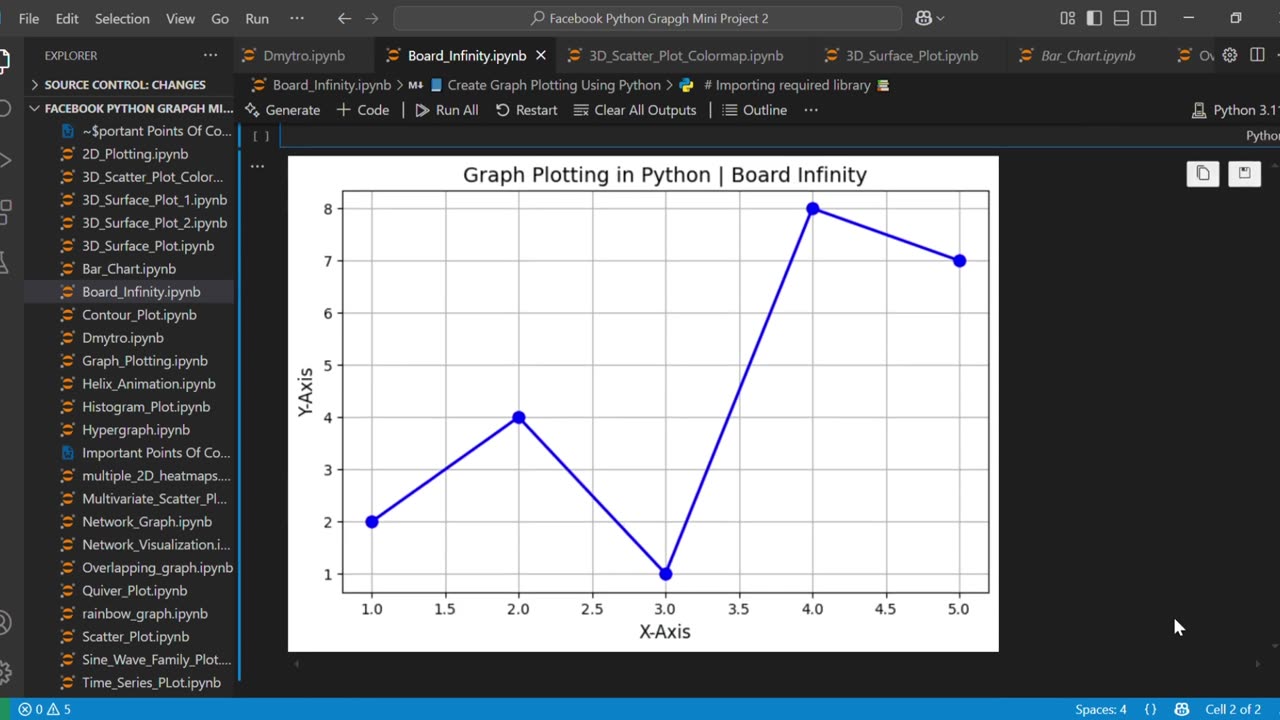Image resolution: width=1280 pixels, height=720 pixels.
Task: Open Time_Series_PLot.ipynb file
Action: [151, 683]
